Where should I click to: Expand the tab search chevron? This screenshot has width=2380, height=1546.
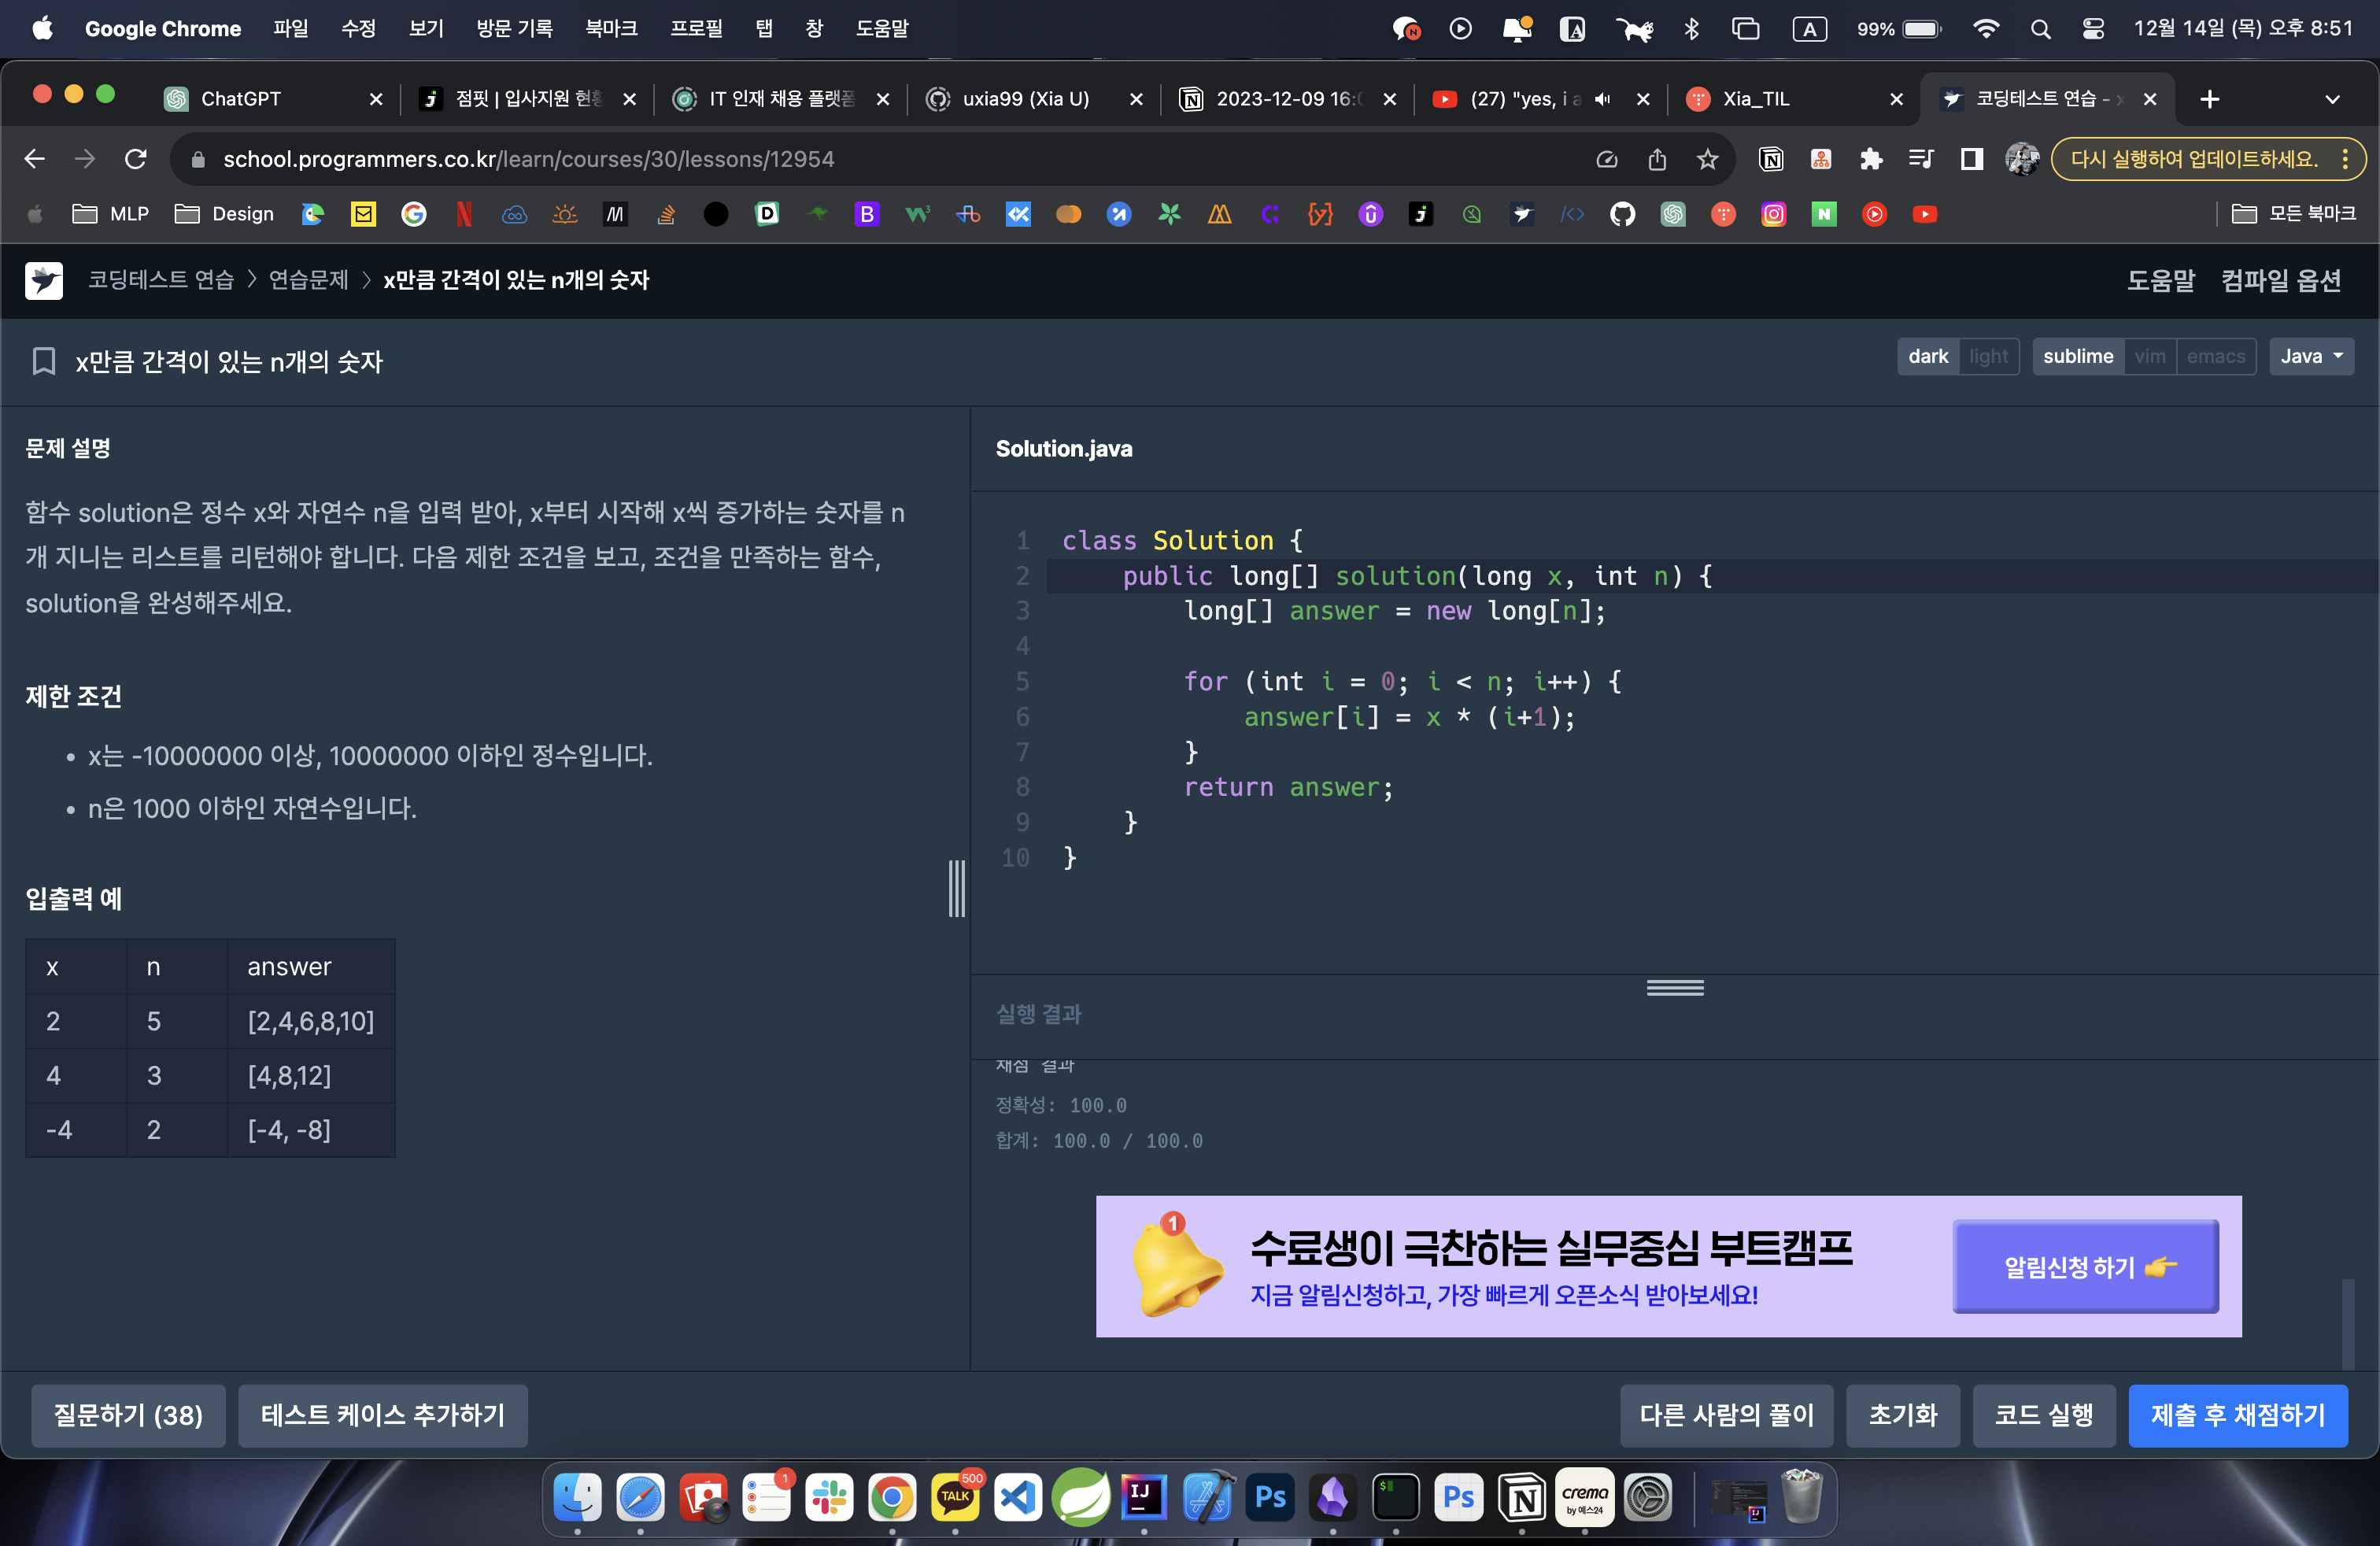[2332, 99]
